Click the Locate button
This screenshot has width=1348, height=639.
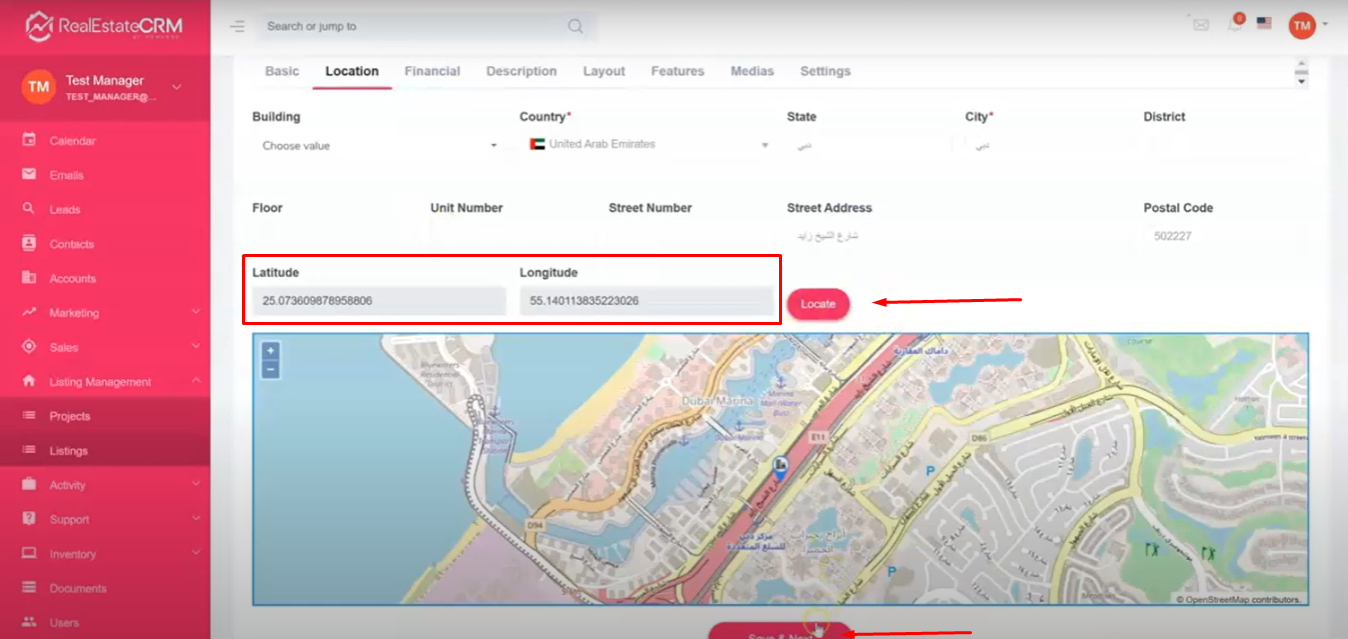pyautogui.click(x=818, y=304)
